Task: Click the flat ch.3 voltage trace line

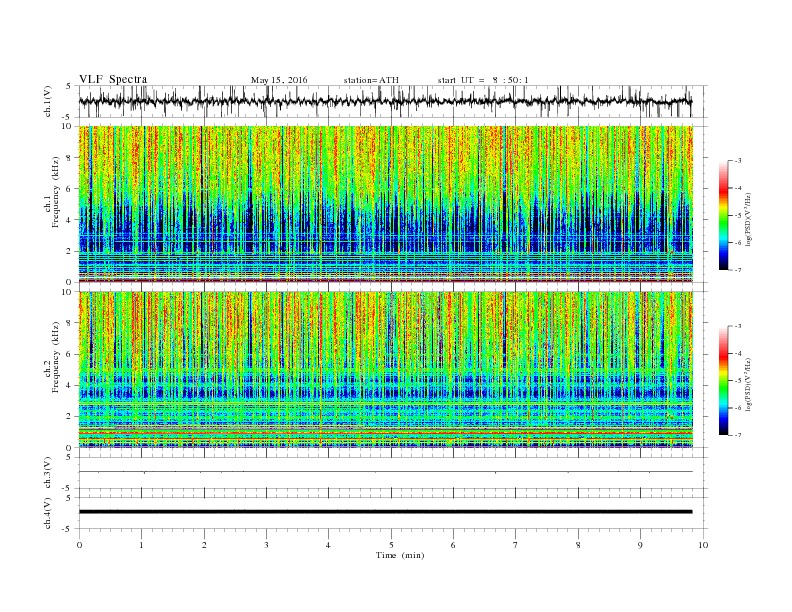Action: [386, 472]
